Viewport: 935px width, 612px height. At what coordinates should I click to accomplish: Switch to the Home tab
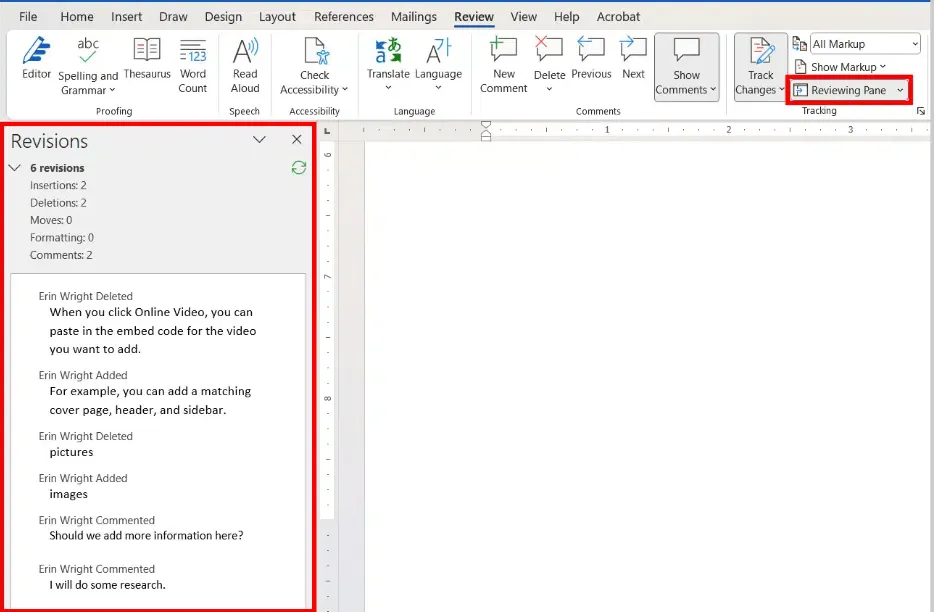[x=76, y=17]
